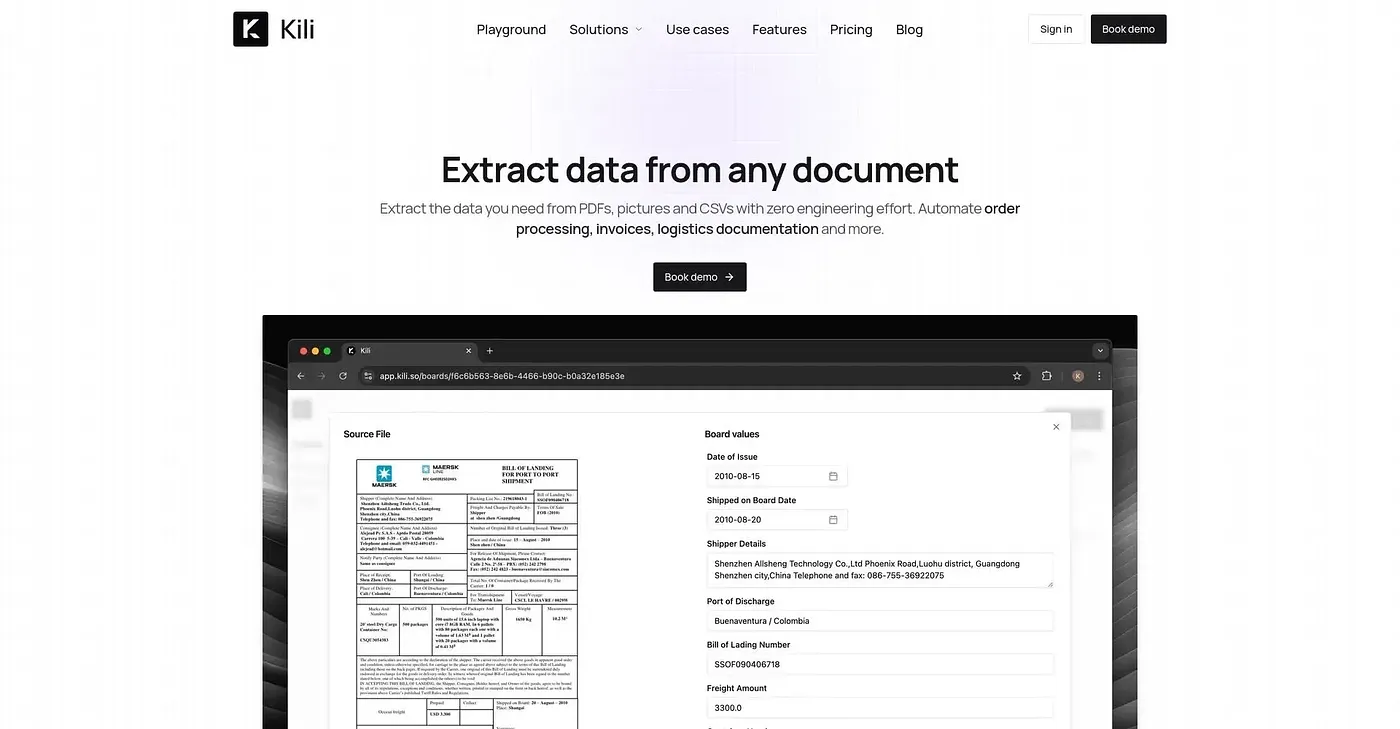
Task: Click the site info icon in the address bar
Action: (x=368, y=376)
